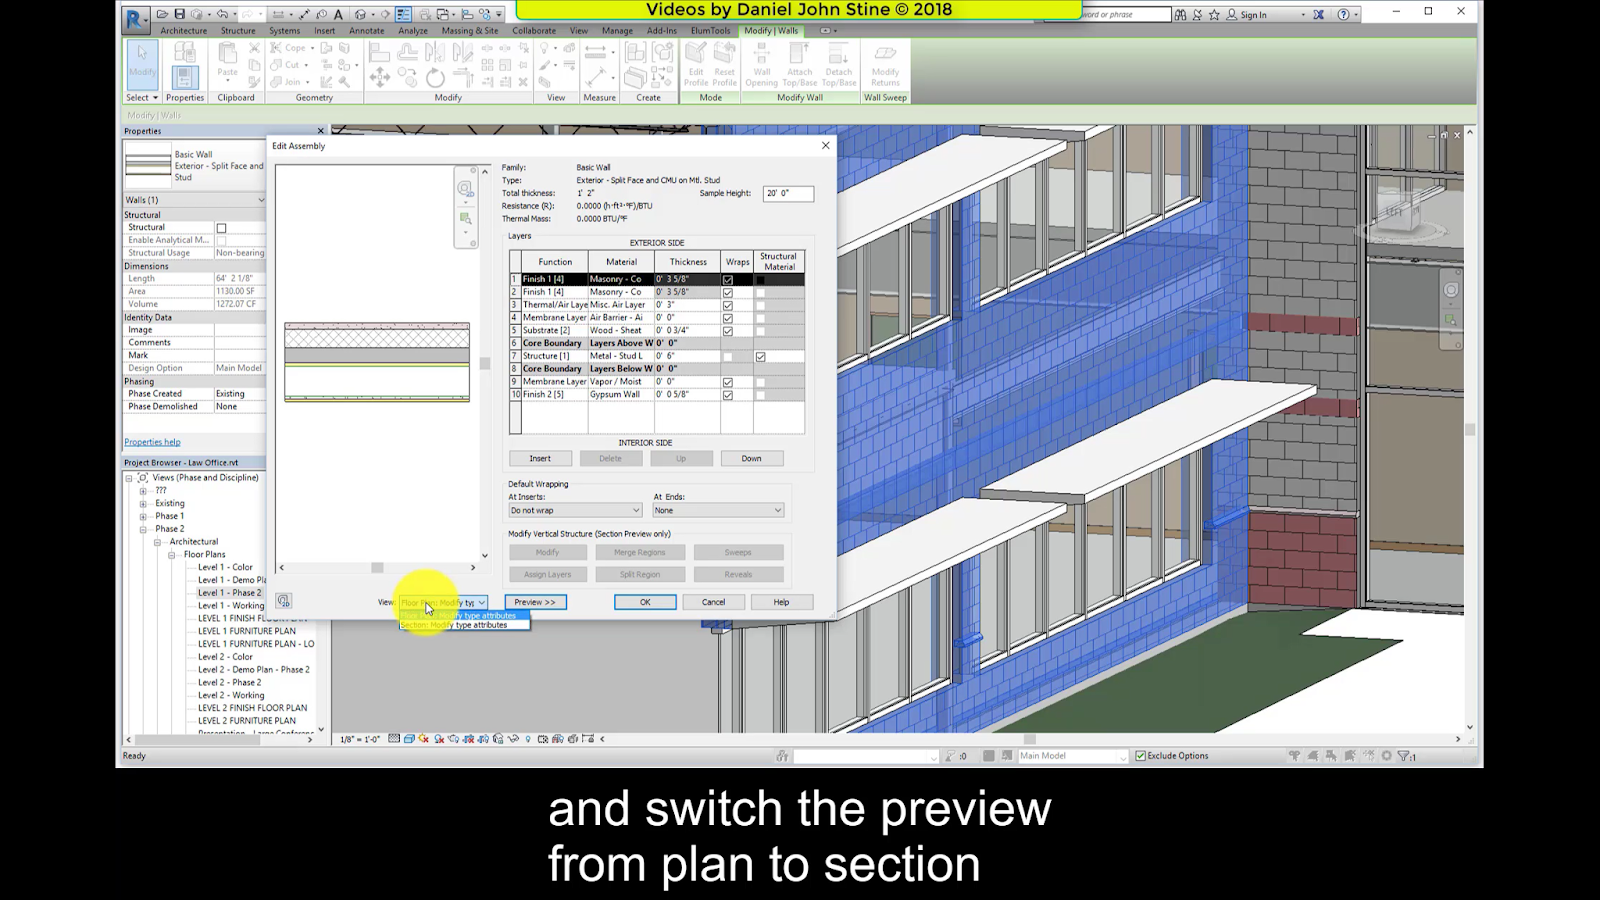Open the Annotate ribbon tab

coord(366,31)
